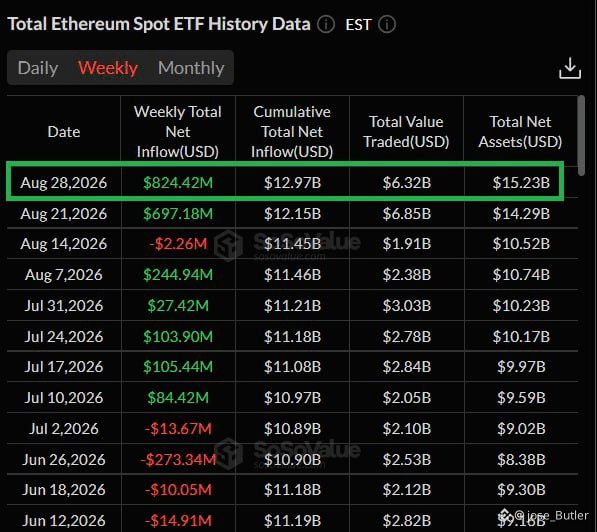Click the $10.74B net assets cell
Screen dimensions: 597x532
click(521, 275)
